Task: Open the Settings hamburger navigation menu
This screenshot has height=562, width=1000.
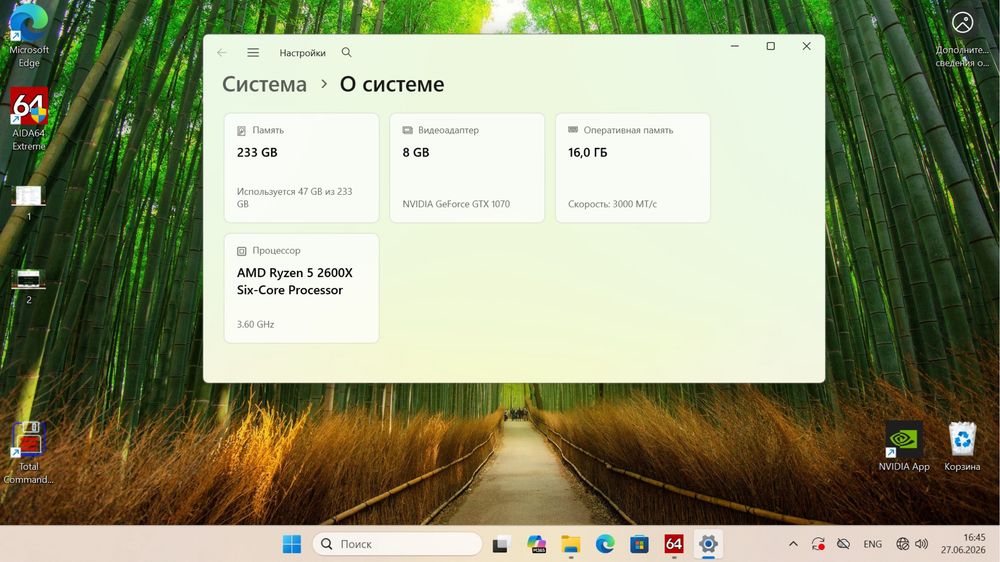Action: 253,53
